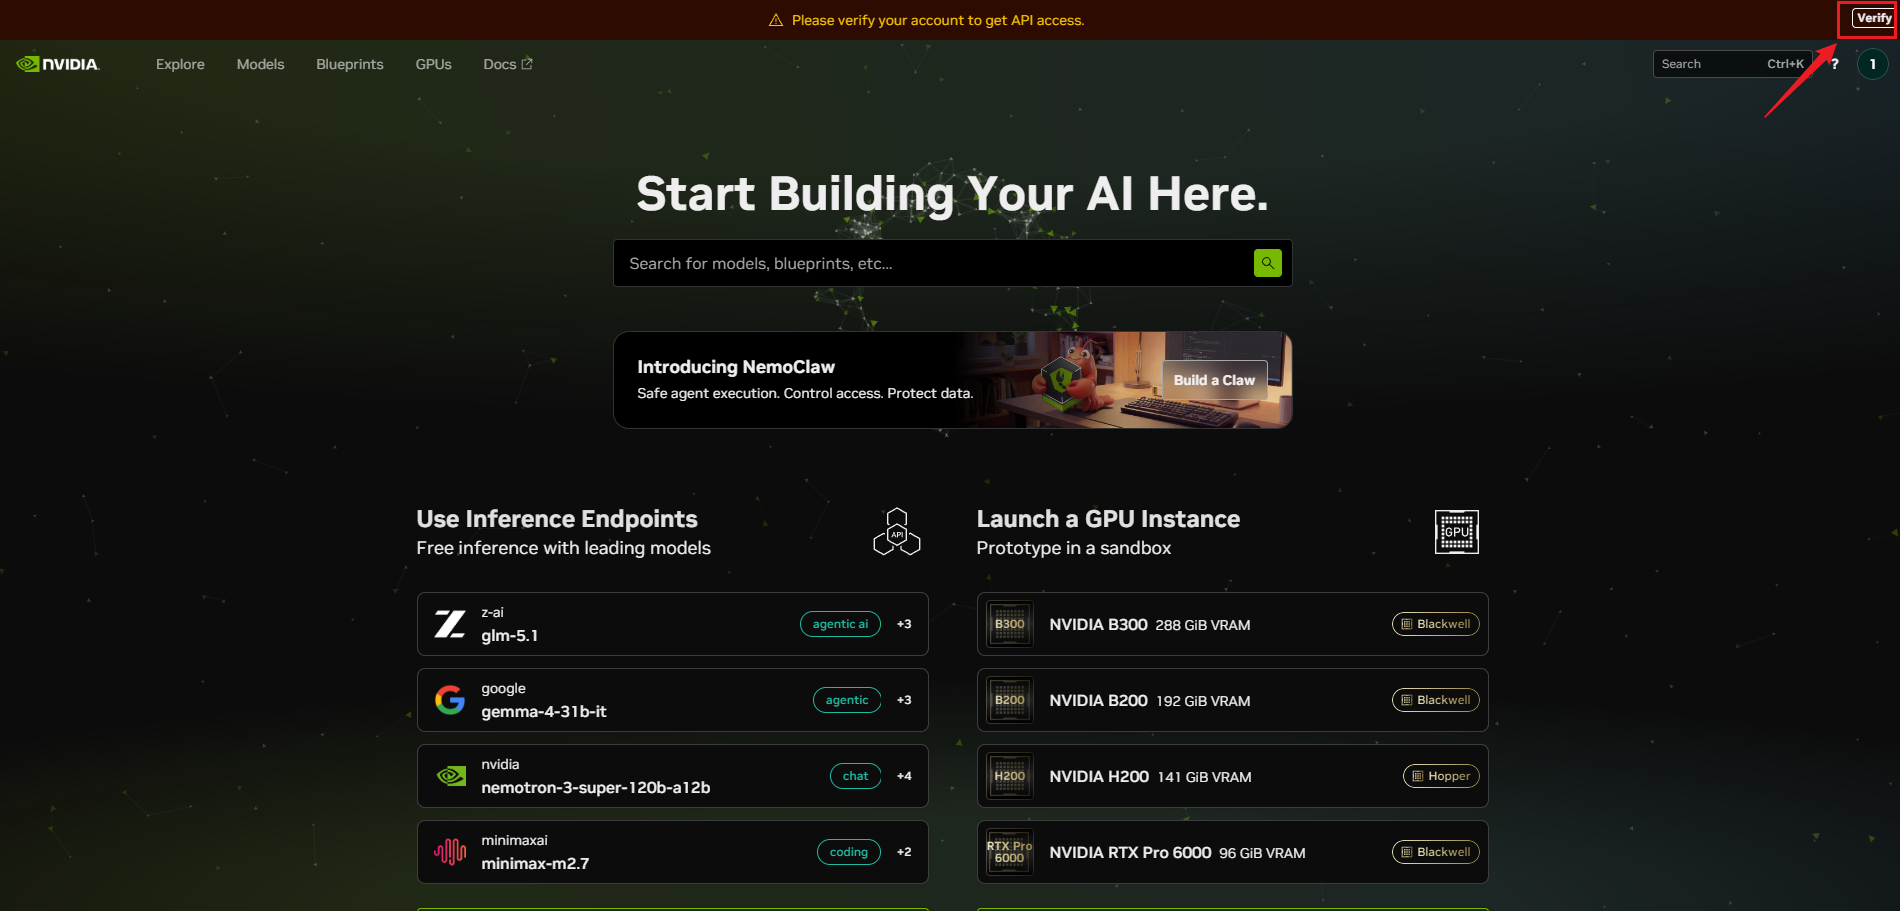
Task: Open the user account avatar badge
Action: pyautogui.click(x=1872, y=64)
